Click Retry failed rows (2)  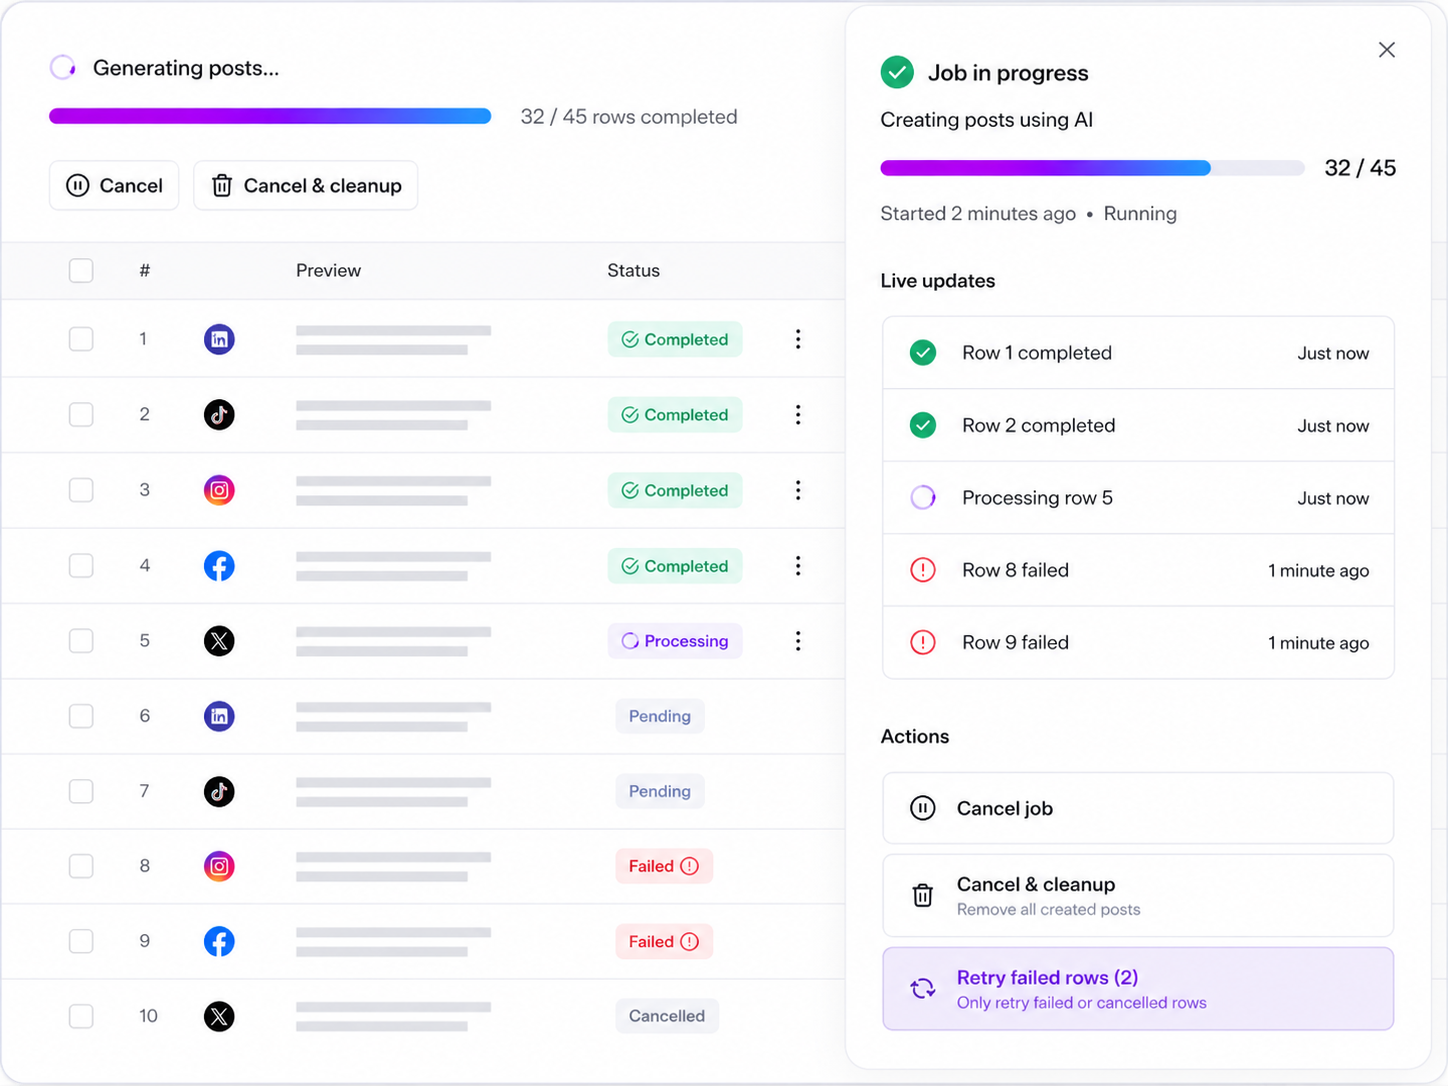click(x=1138, y=988)
